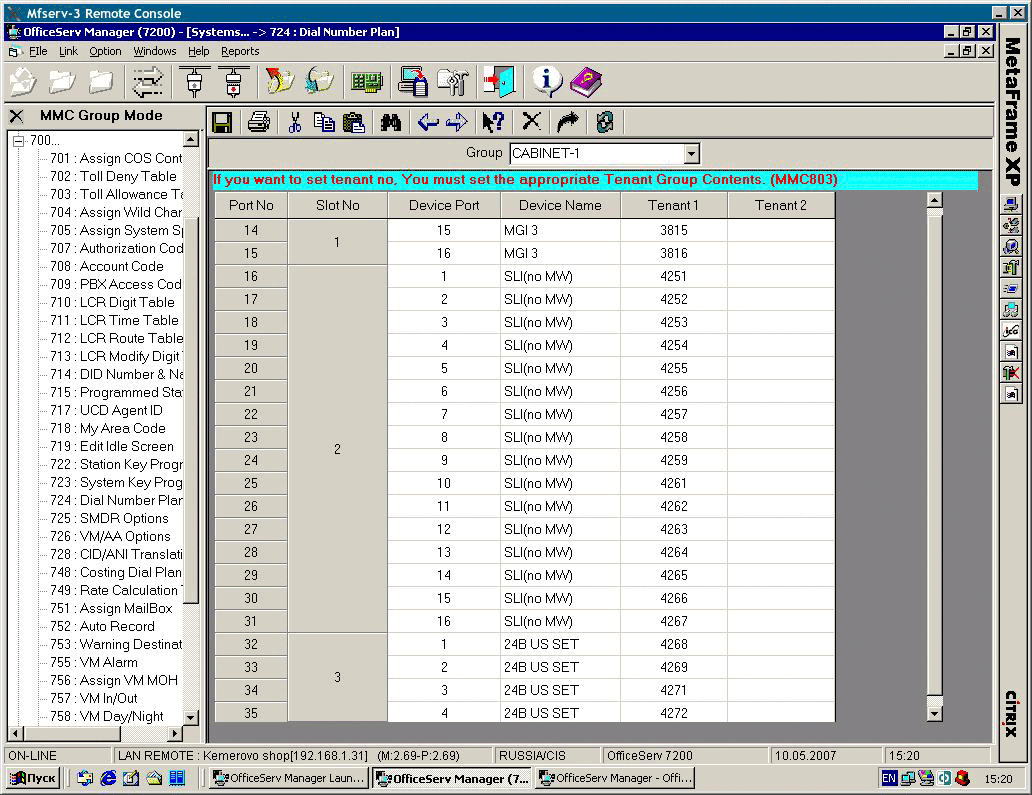Viewport: 1032px width, 795px height.
Task: Click the context help pointer icon
Action: tap(493, 122)
